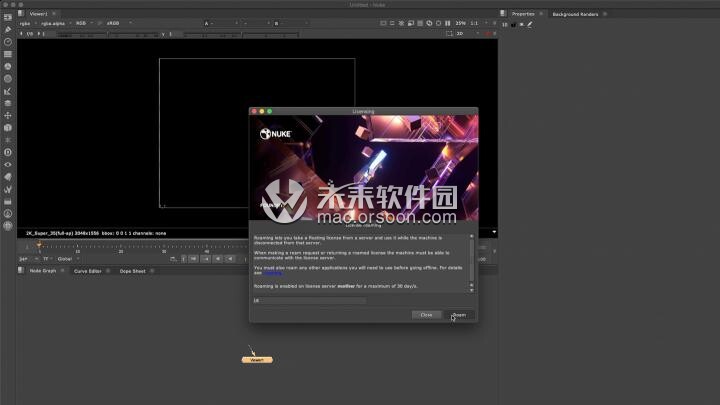Open the Merge nodes menu in left toolbar
The image size is (720, 405).
pos(8,103)
